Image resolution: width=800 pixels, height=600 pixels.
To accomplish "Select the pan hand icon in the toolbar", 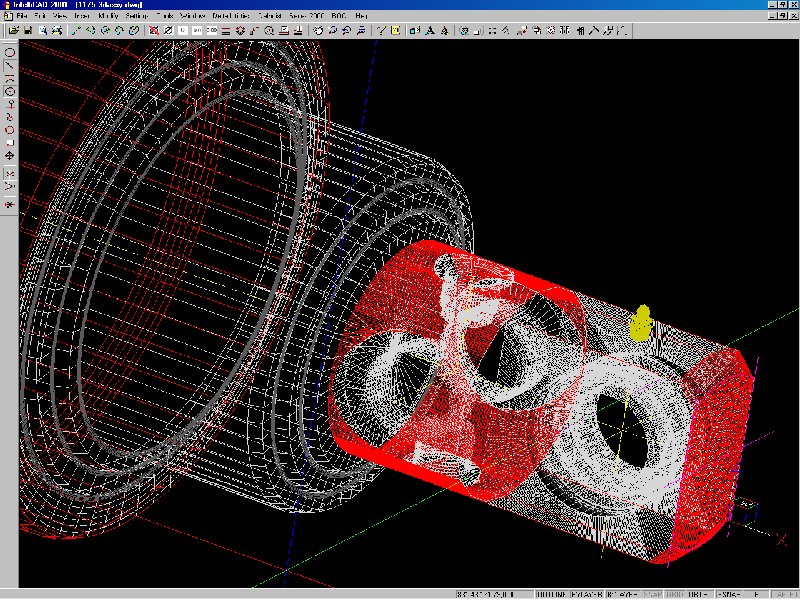I will point(318,31).
